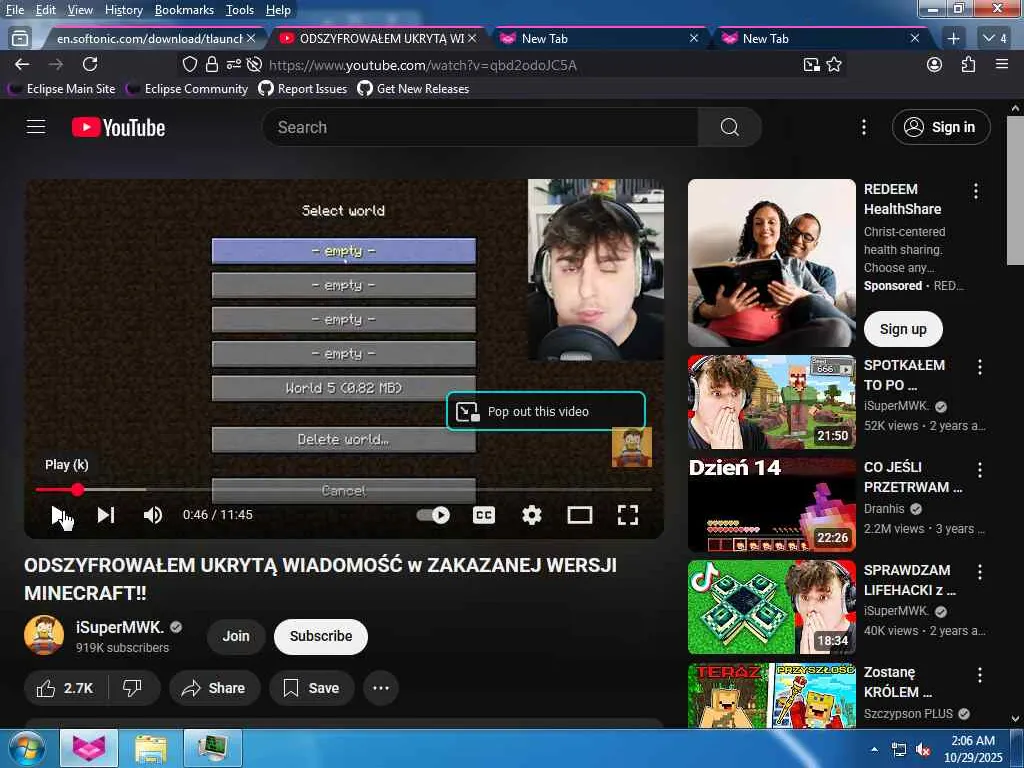1024x768 pixels.
Task: Click the shield tracking protection icon
Action: [189, 64]
